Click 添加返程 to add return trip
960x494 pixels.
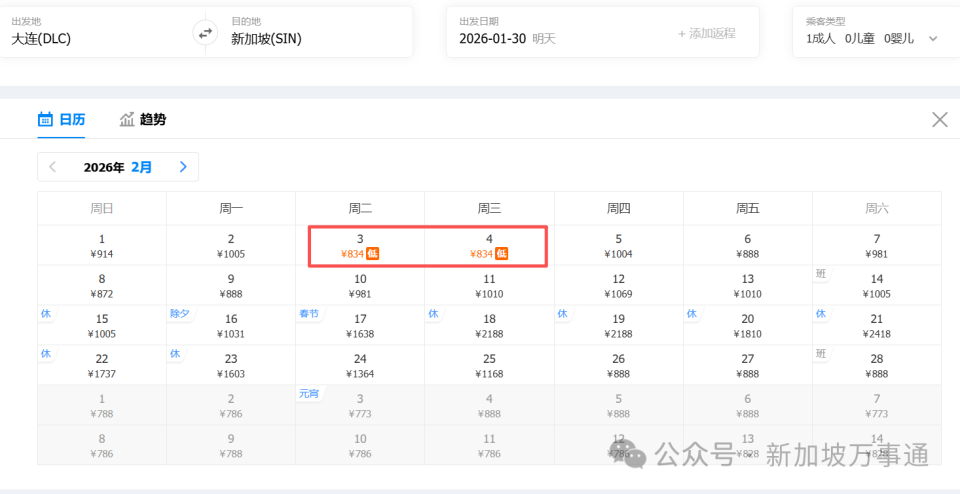click(x=706, y=33)
